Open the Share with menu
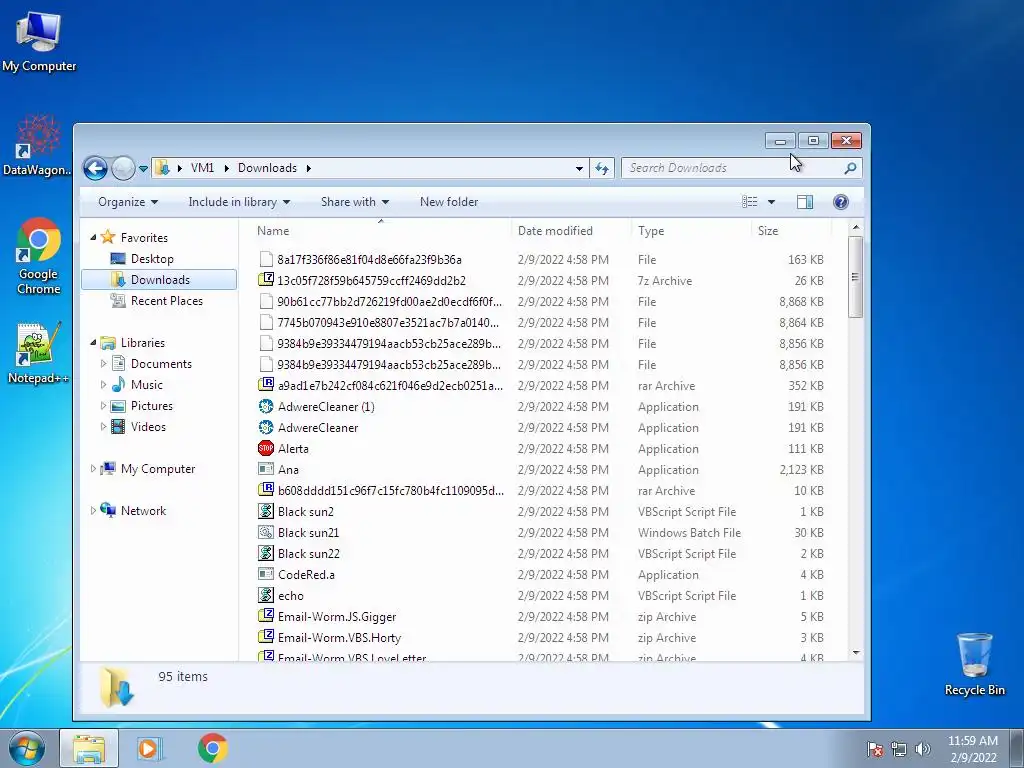The width and height of the screenshot is (1024, 768). point(355,202)
